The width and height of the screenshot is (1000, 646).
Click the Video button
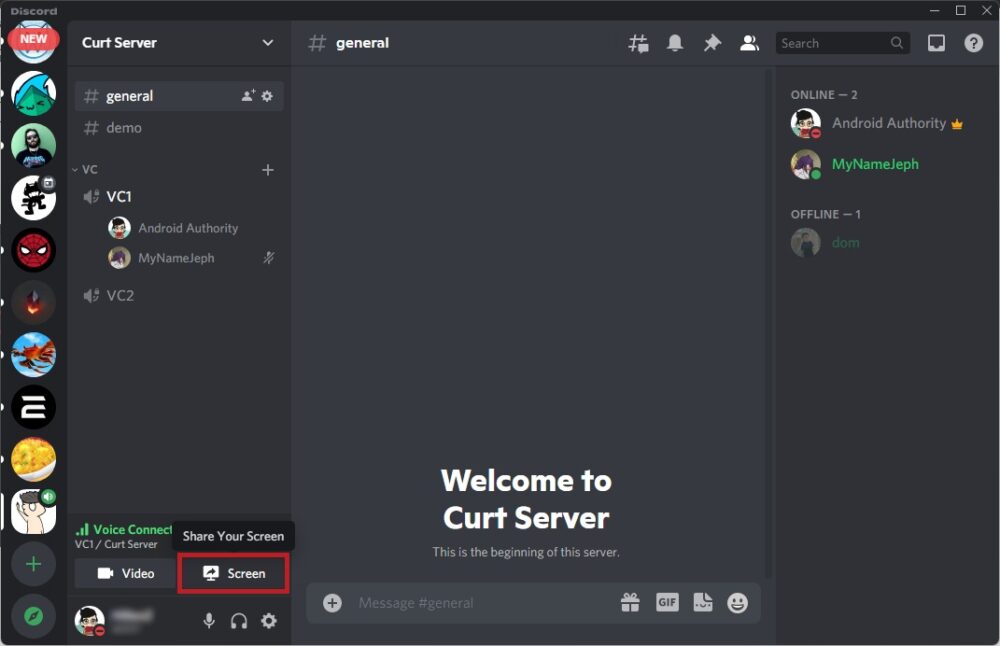click(x=125, y=573)
